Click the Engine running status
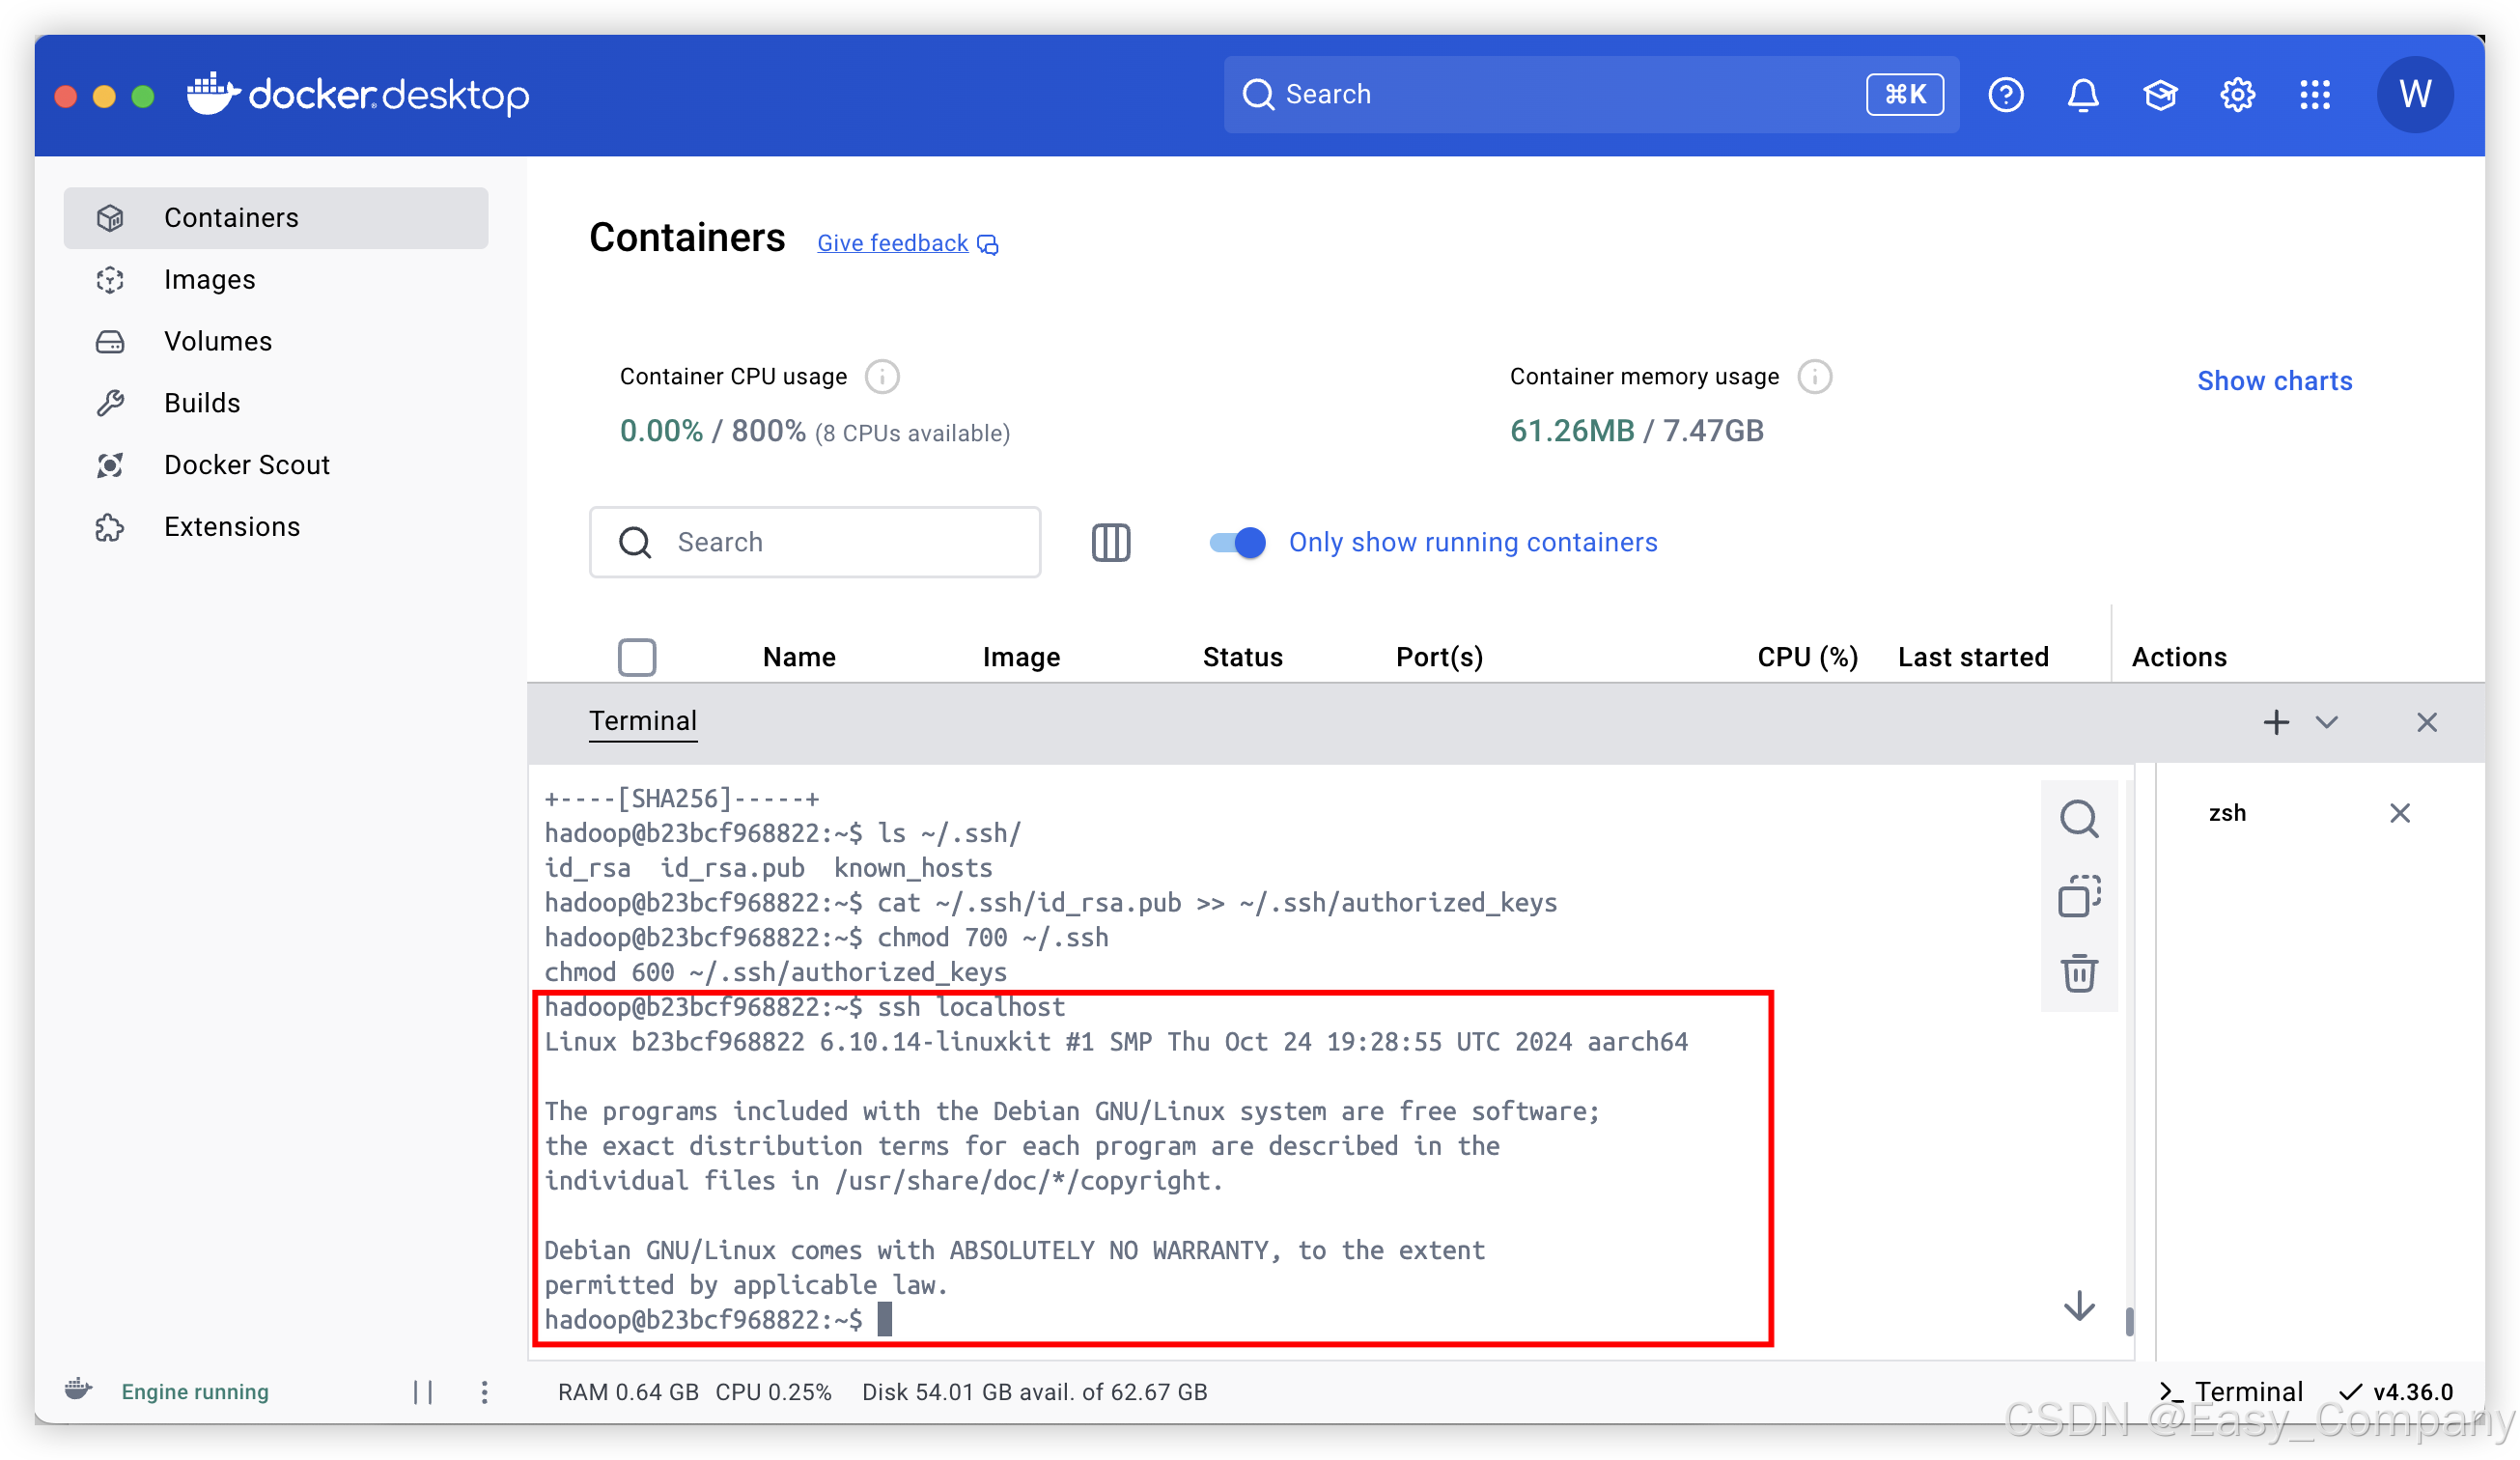This screenshot has width=2520, height=1460. point(195,1392)
